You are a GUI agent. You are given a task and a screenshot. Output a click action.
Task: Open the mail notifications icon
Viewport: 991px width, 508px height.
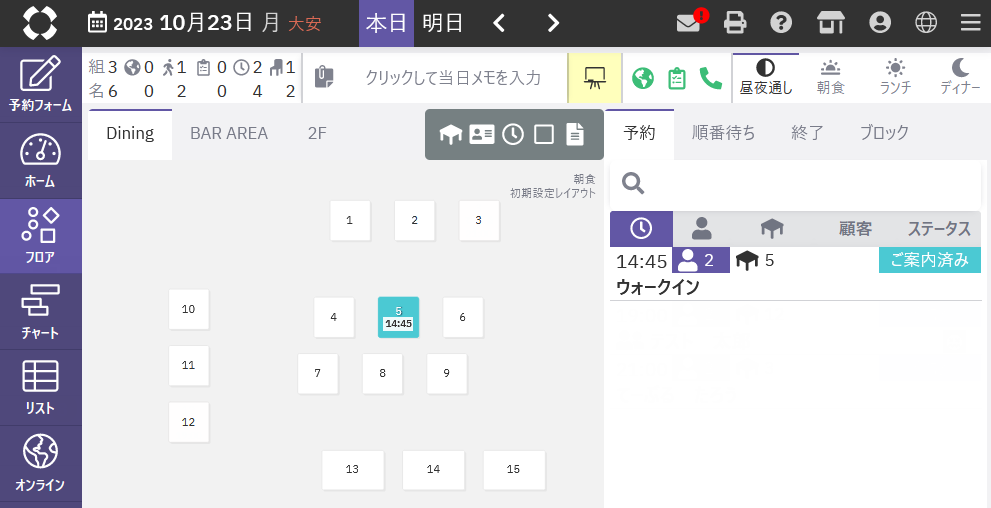(x=688, y=23)
